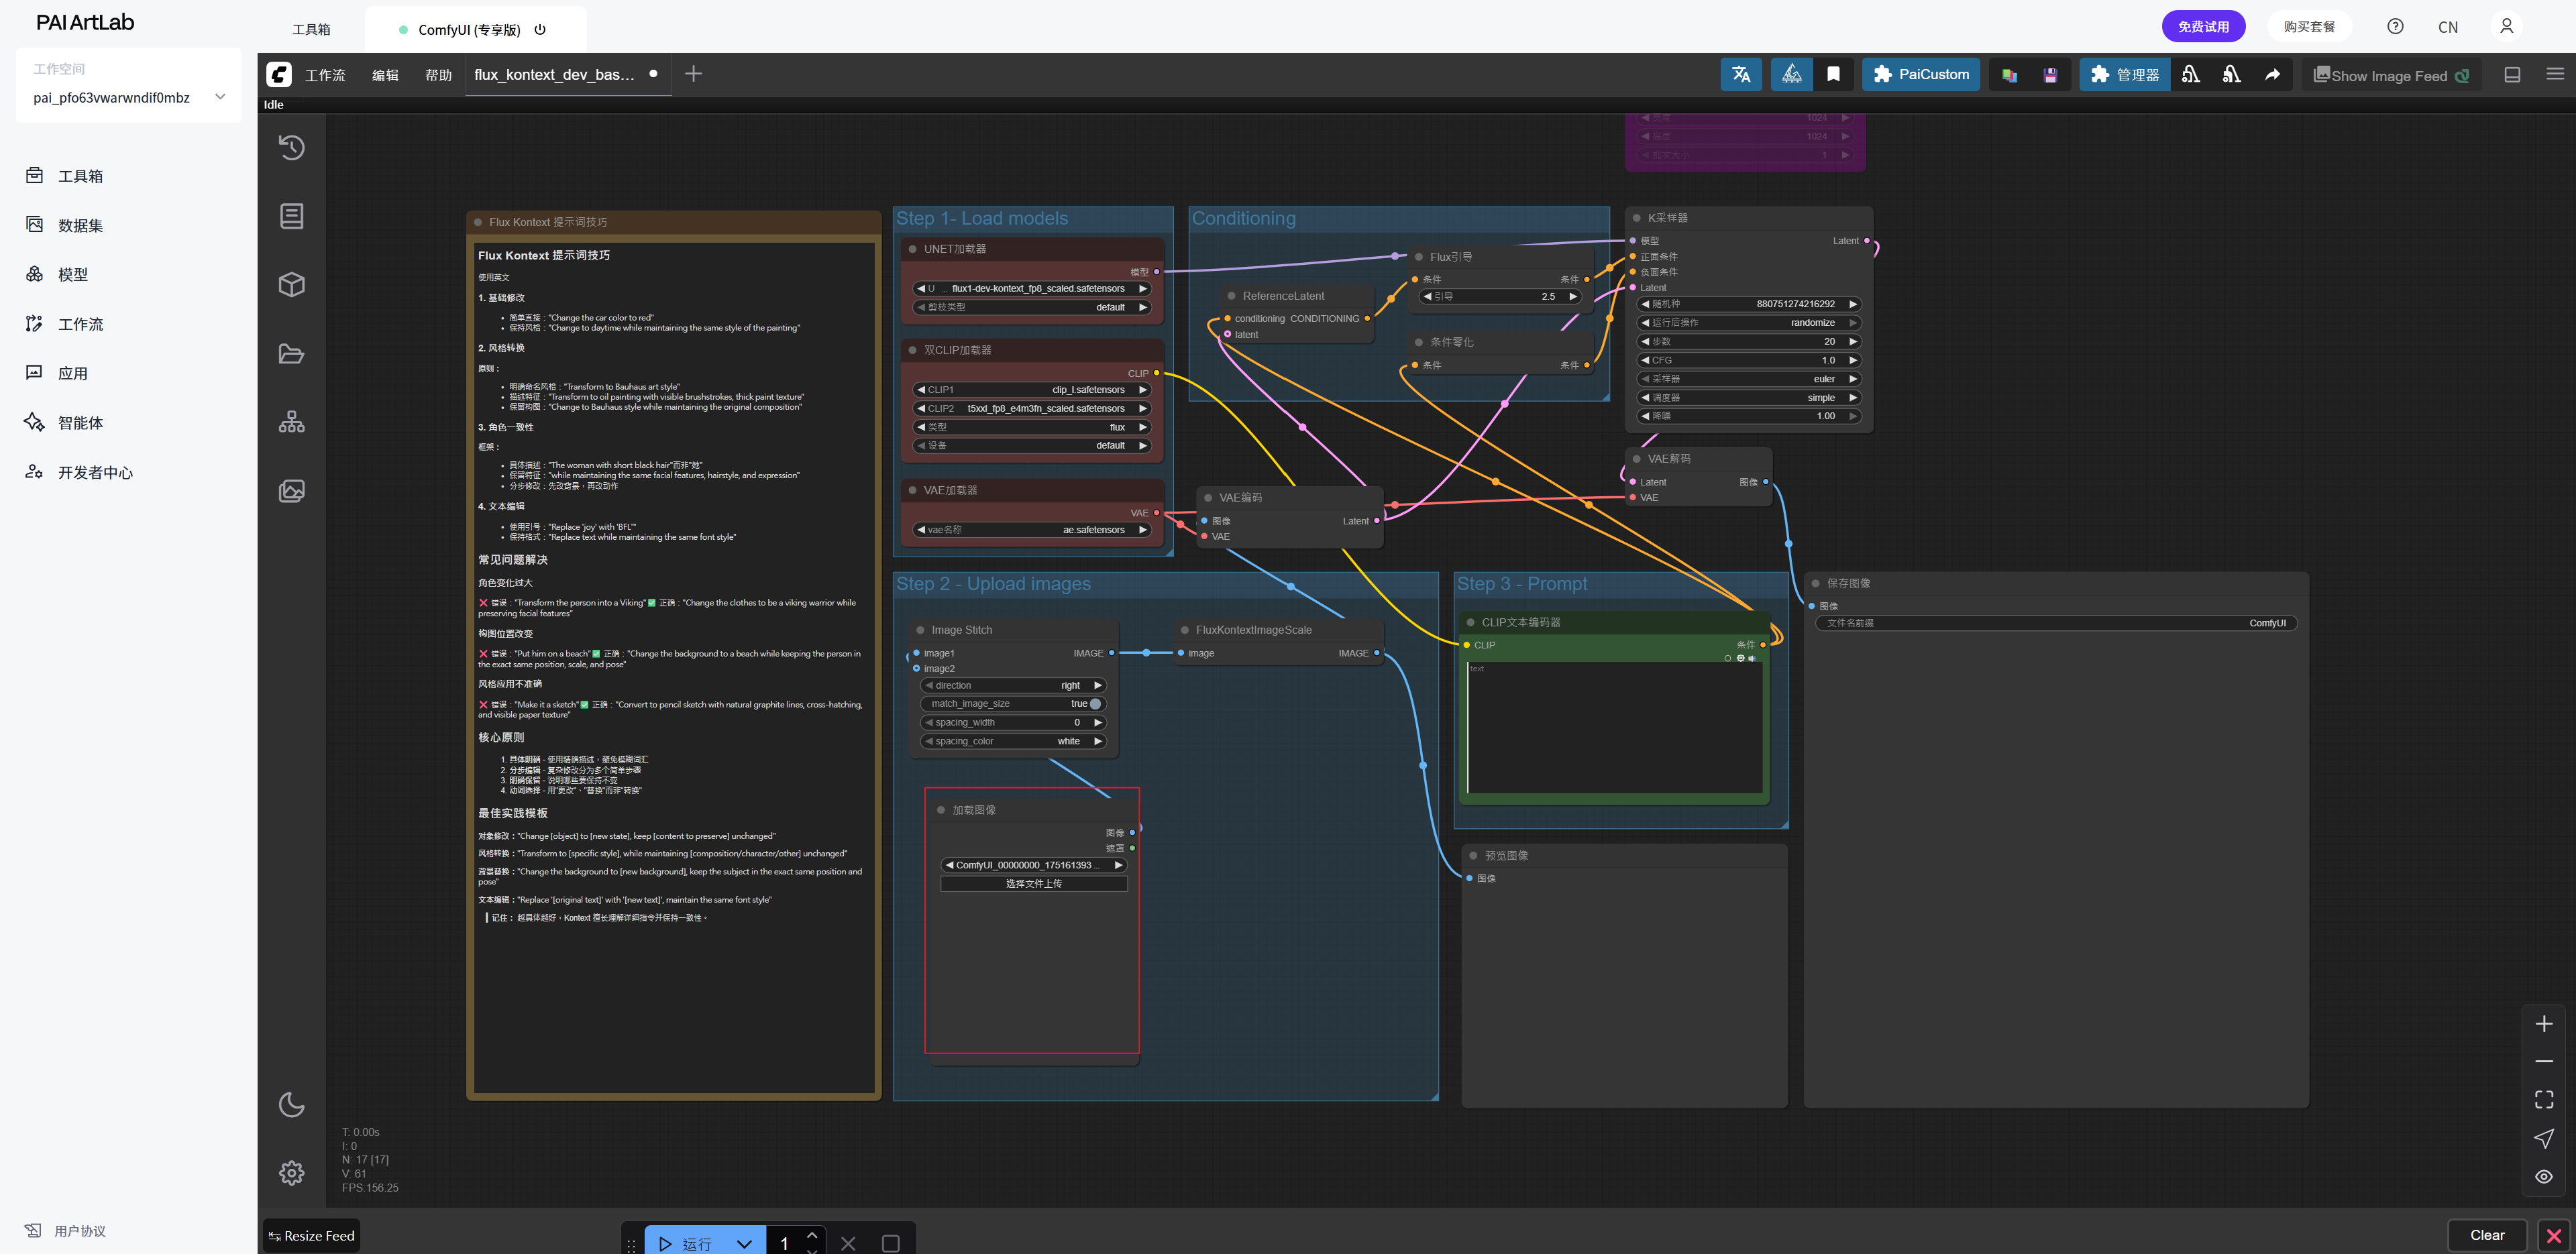Toggle dark theme moon icon
This screenshot has height=1254, width=2576.
coord(291,1104)
